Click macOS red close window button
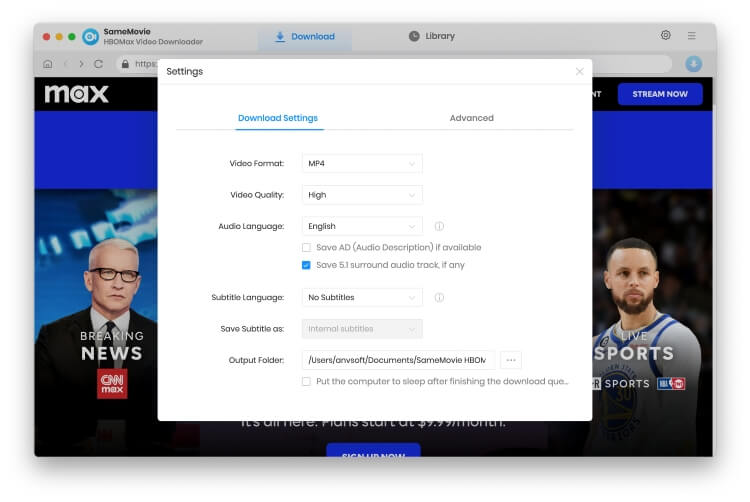Viewport: 750px width, 502px height. click(46, 37)
